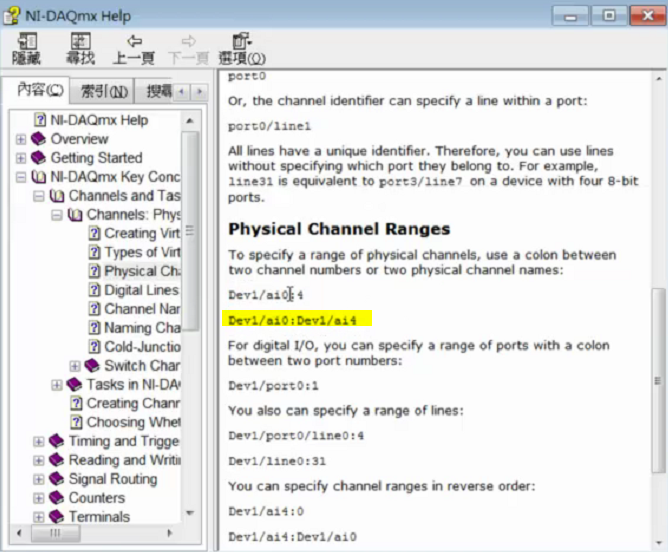The height and width of the screenshot is (552, 668).
Task: Click the contents tree vertical scrollbar thumb
Action: (x=190, y=231)
